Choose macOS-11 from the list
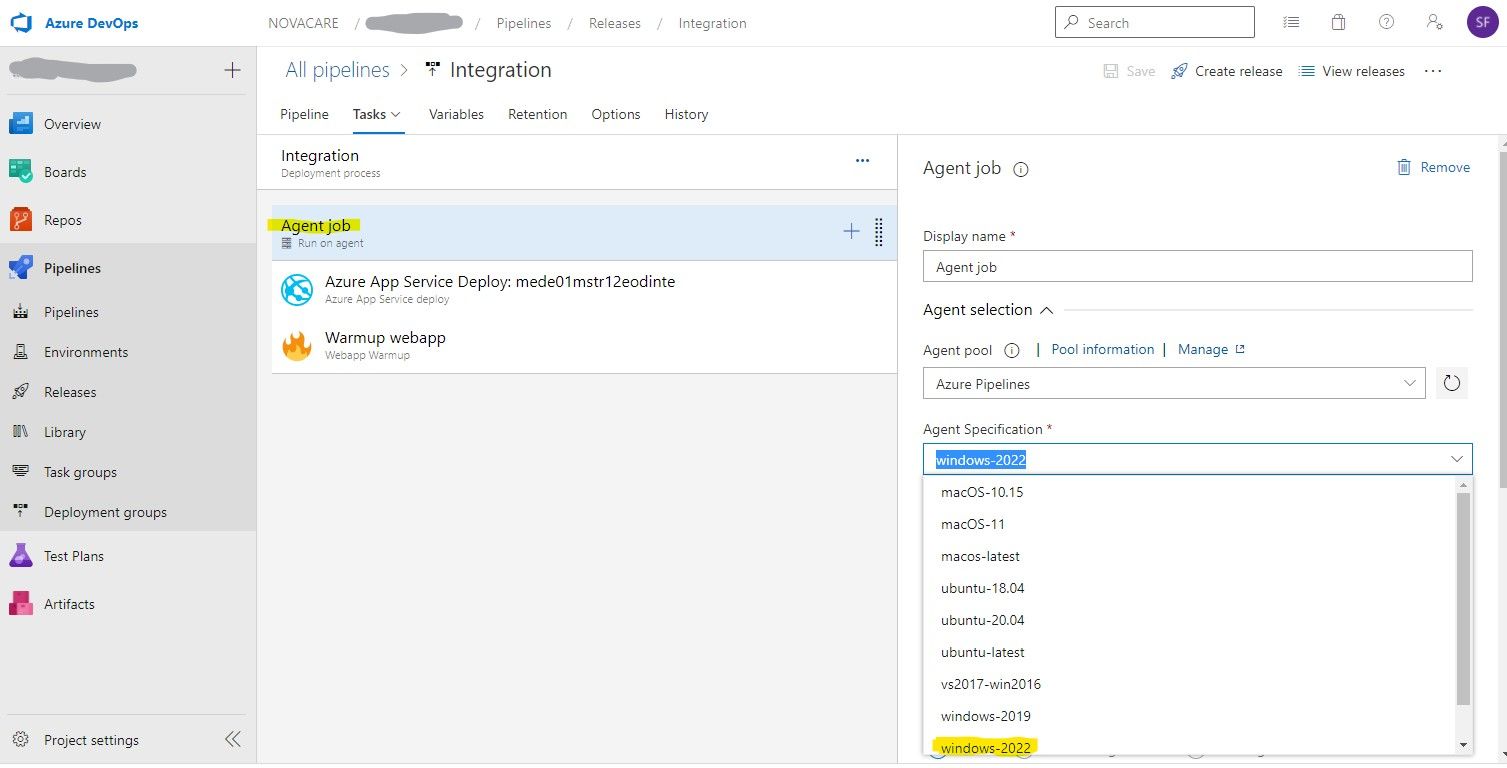1507x768 pixels. tap(1190, 524)
